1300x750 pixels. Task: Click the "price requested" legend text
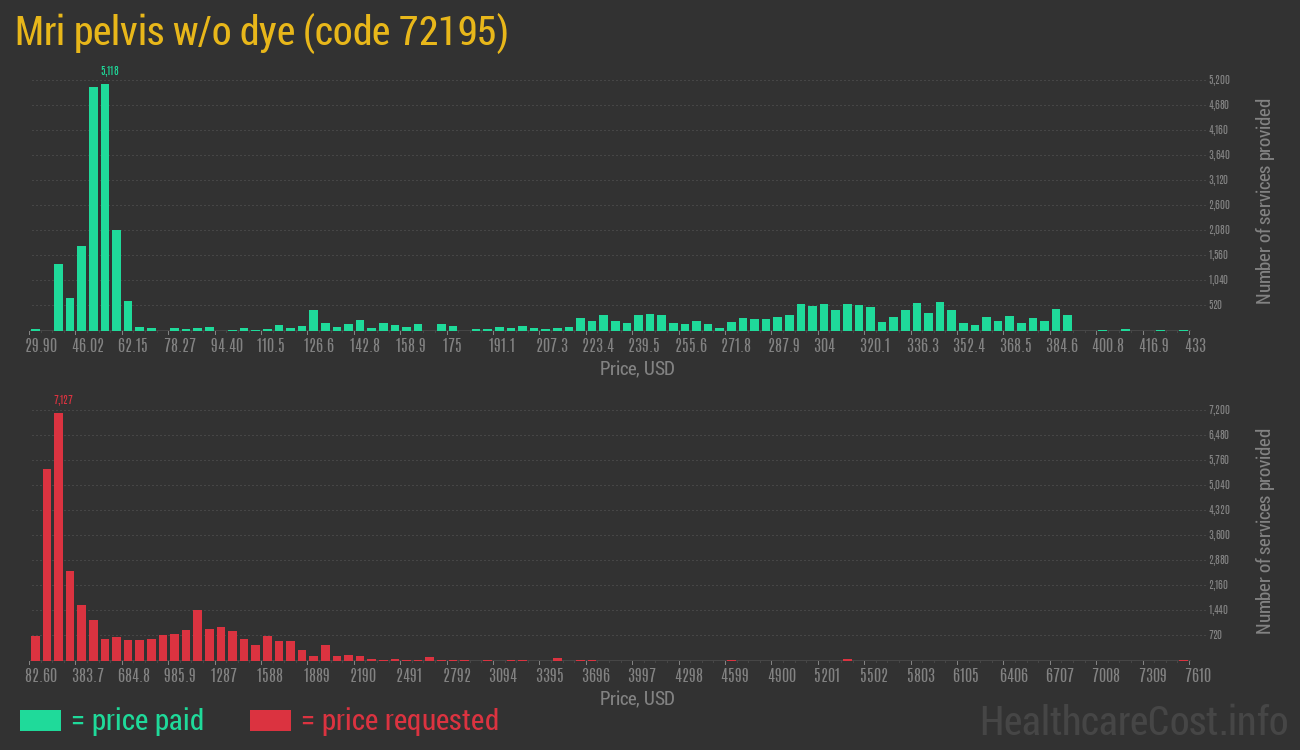(399, 720)
